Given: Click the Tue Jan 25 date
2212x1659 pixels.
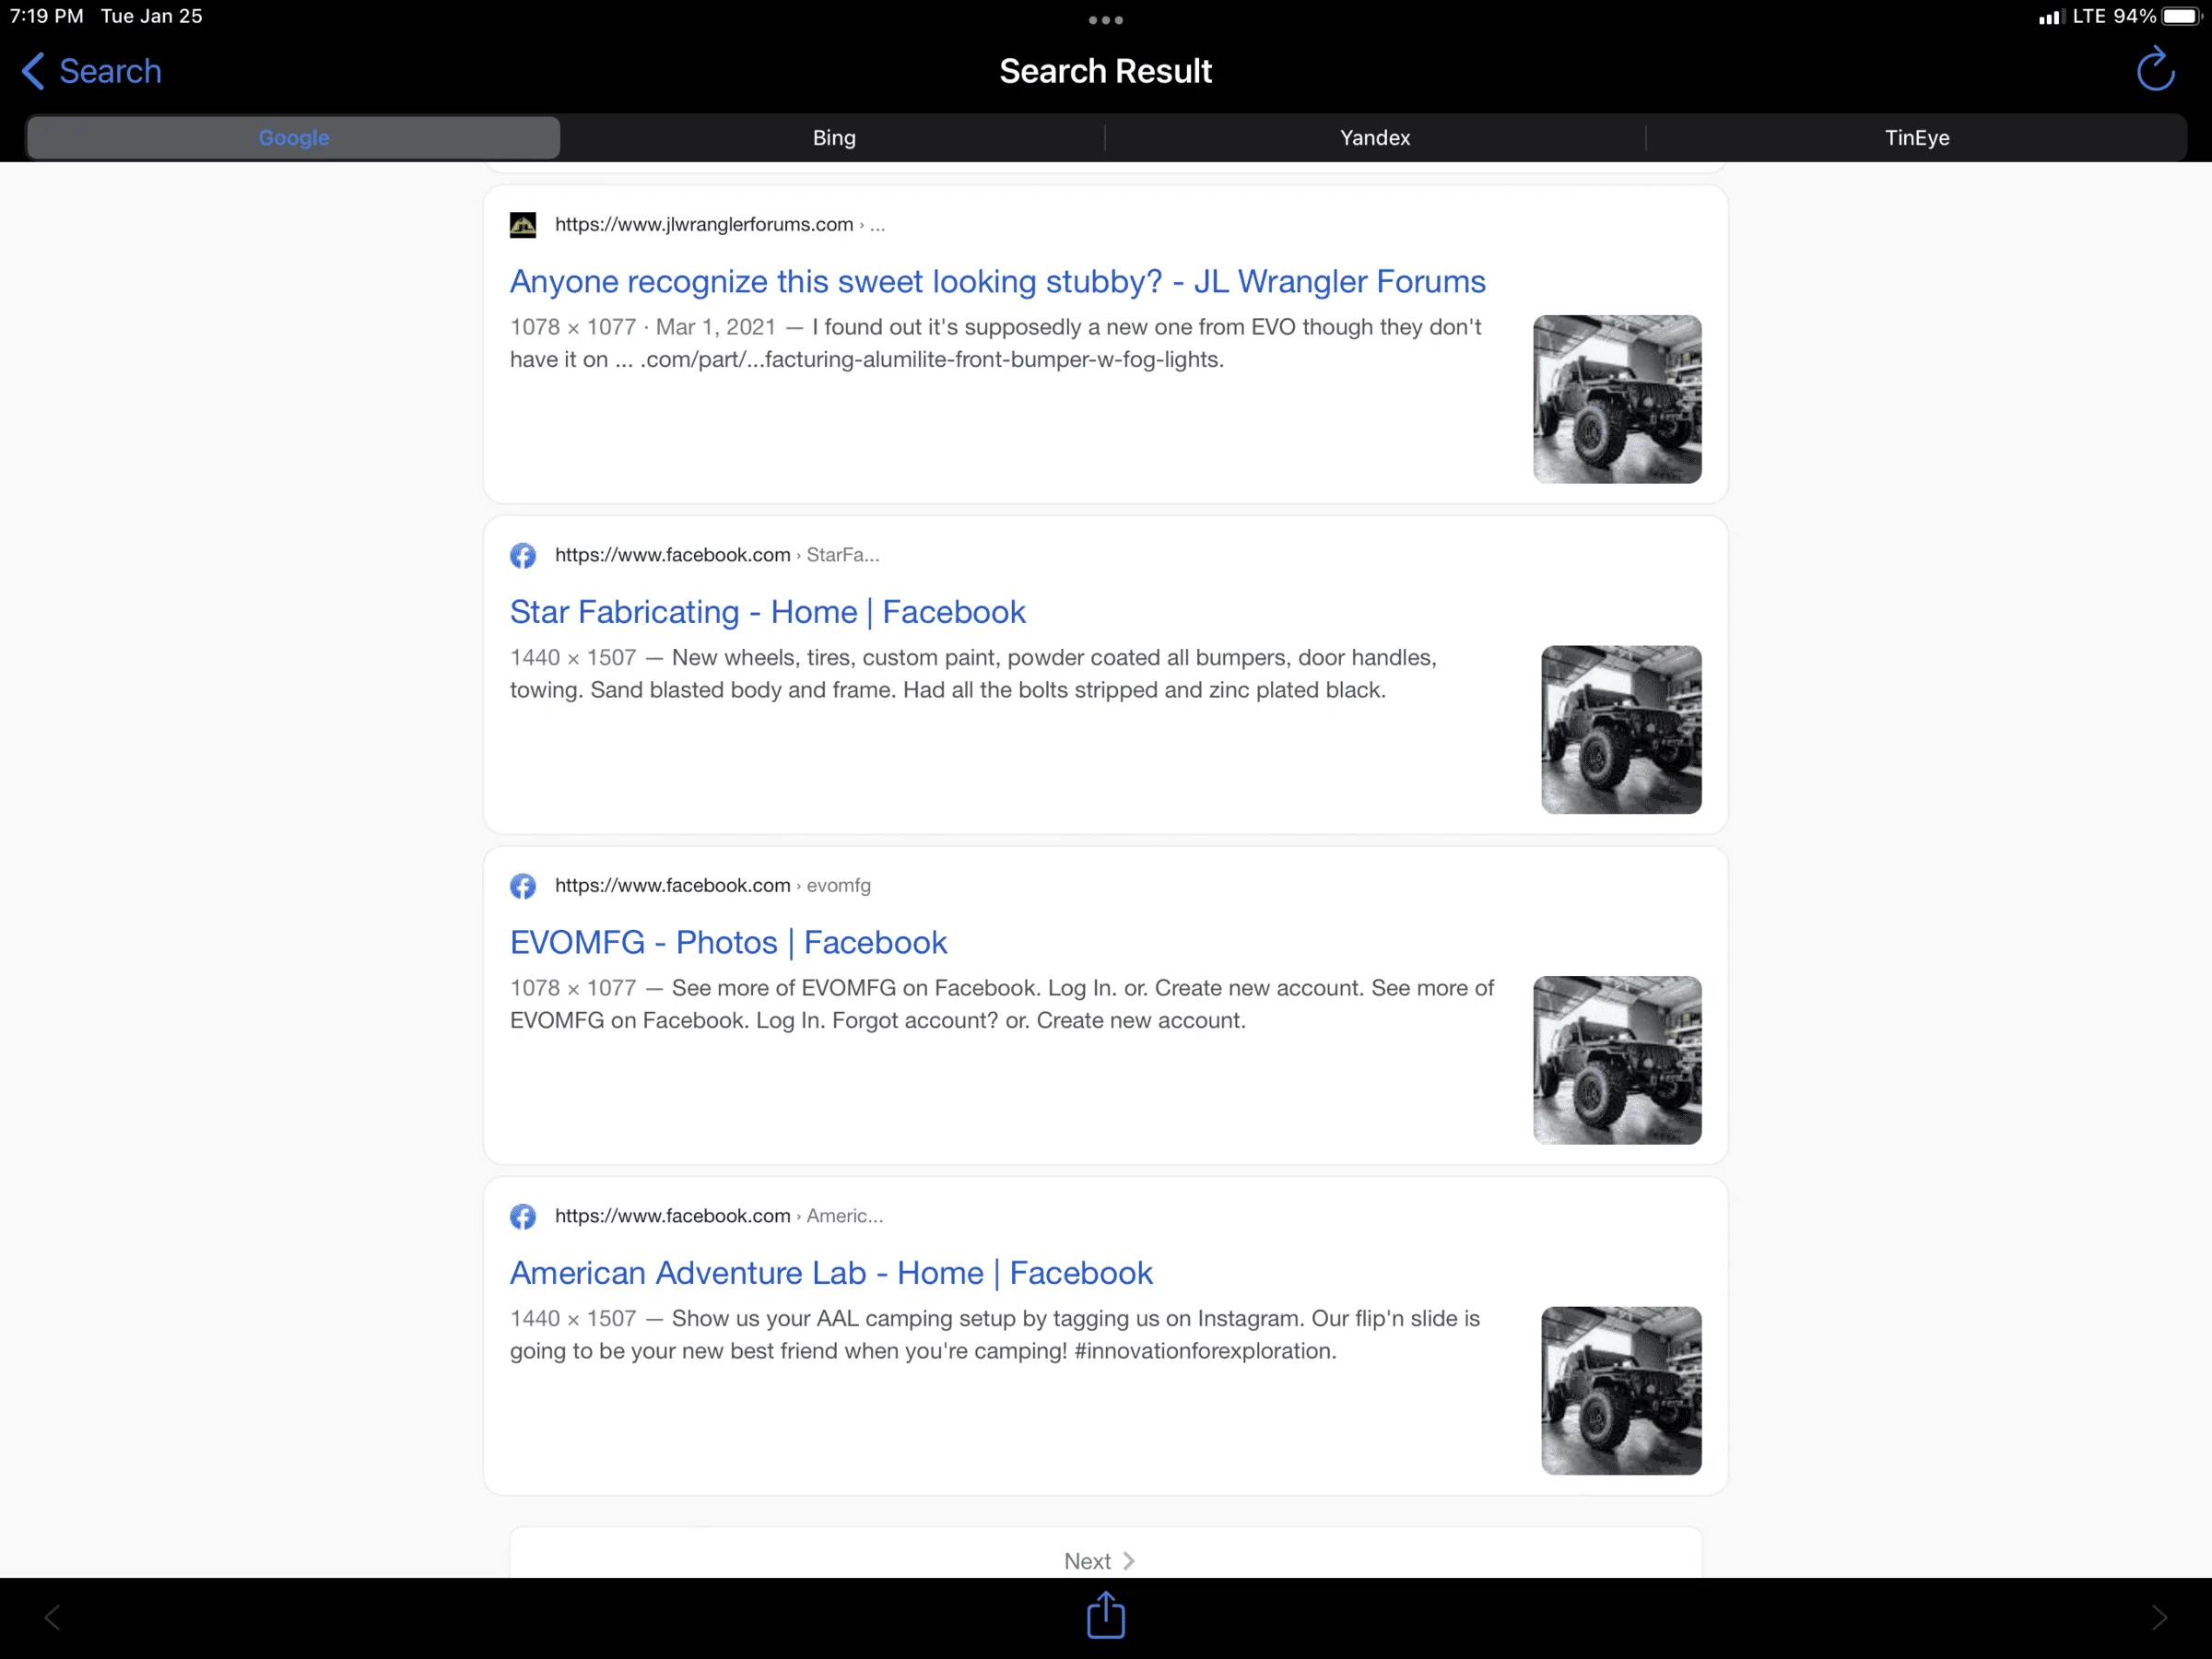Looking at the screenshot, I should (x=152, y=16).
